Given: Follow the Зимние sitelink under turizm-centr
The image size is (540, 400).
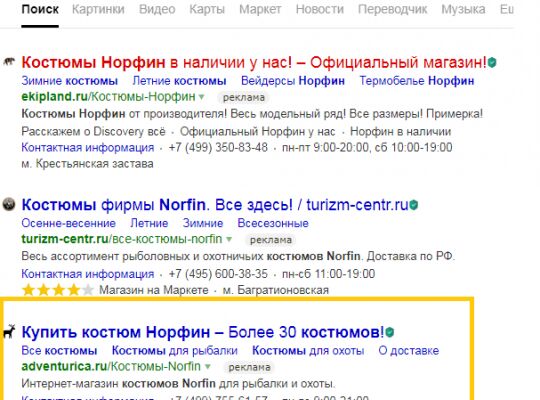Looking at the screenshot, I should coord(202,223).
